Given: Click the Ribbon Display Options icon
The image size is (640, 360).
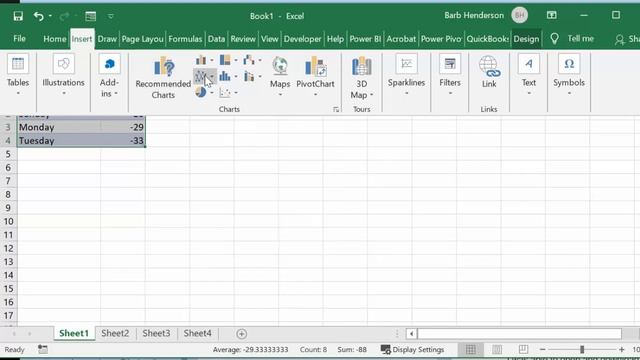Looking at the screenshot, I should 551,15.
